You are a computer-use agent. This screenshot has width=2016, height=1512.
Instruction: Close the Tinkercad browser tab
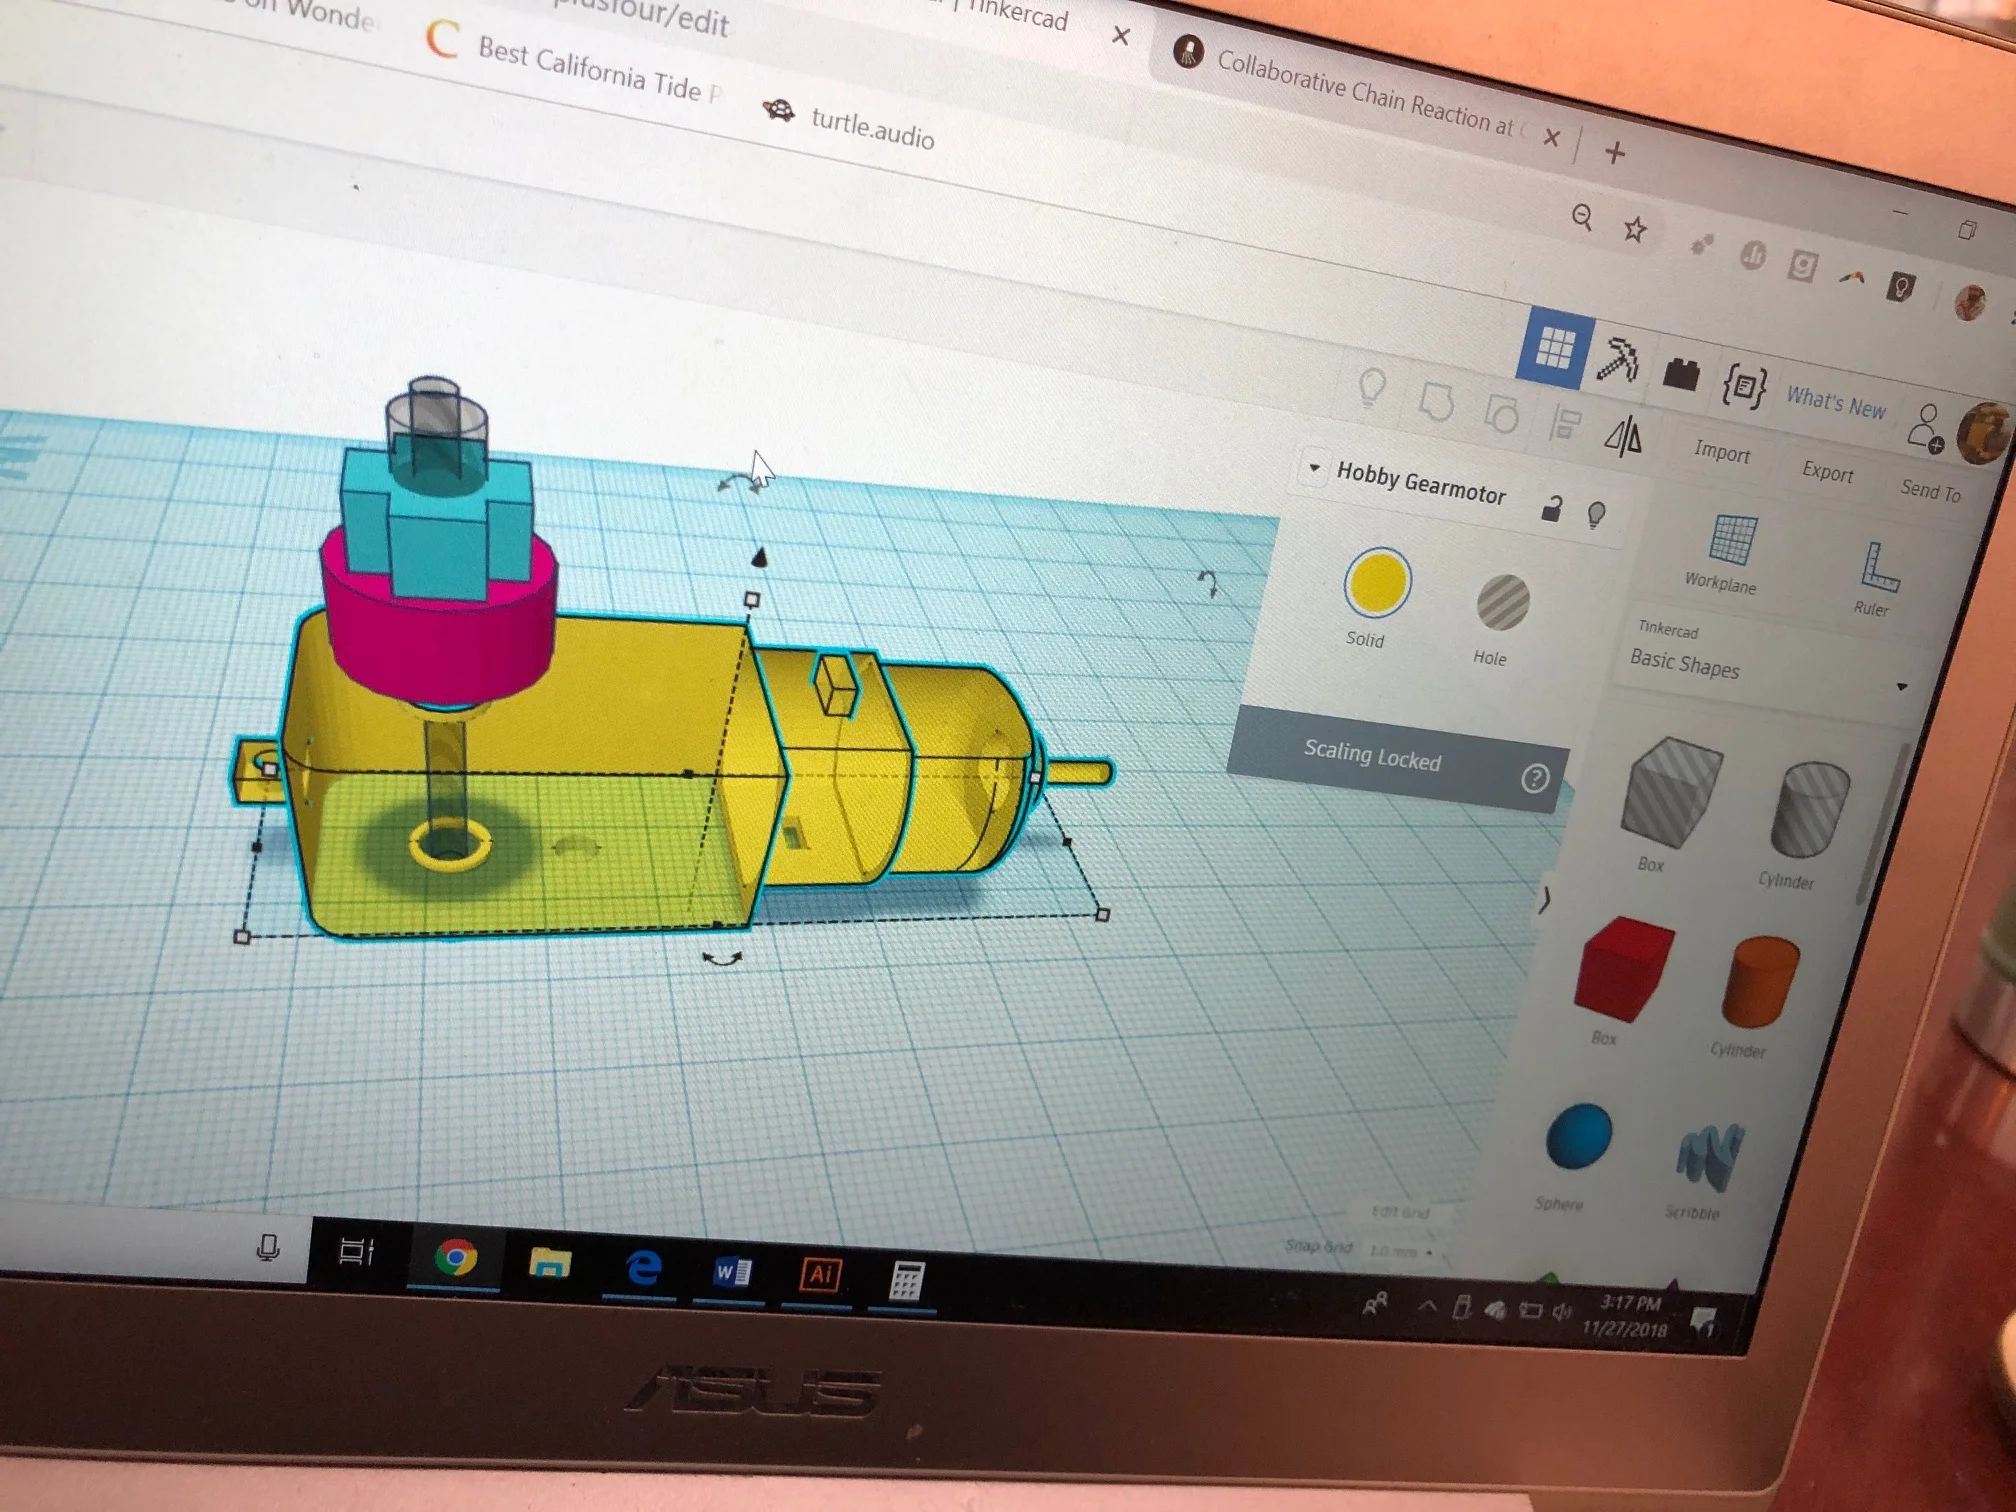(1120, 36)
